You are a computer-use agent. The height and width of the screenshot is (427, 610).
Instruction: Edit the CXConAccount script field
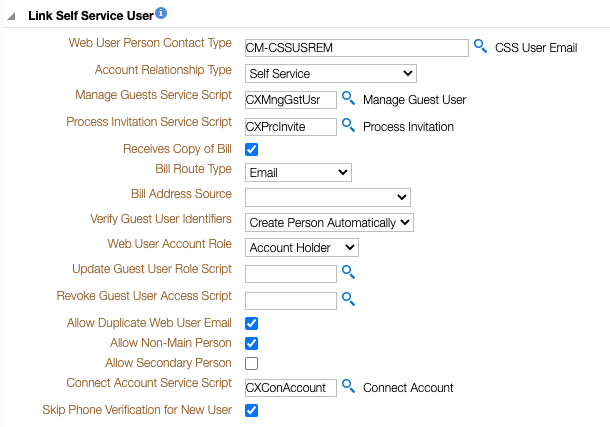291,388
